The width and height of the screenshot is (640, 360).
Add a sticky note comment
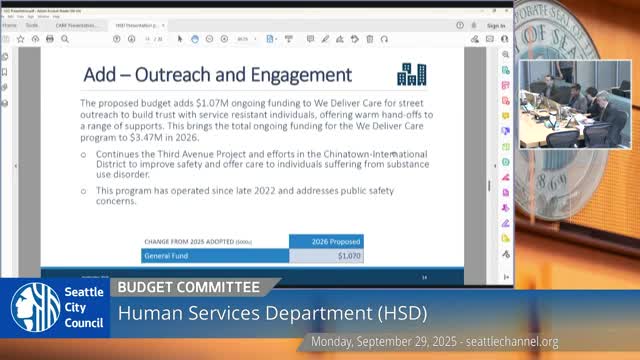coord(310,39)
